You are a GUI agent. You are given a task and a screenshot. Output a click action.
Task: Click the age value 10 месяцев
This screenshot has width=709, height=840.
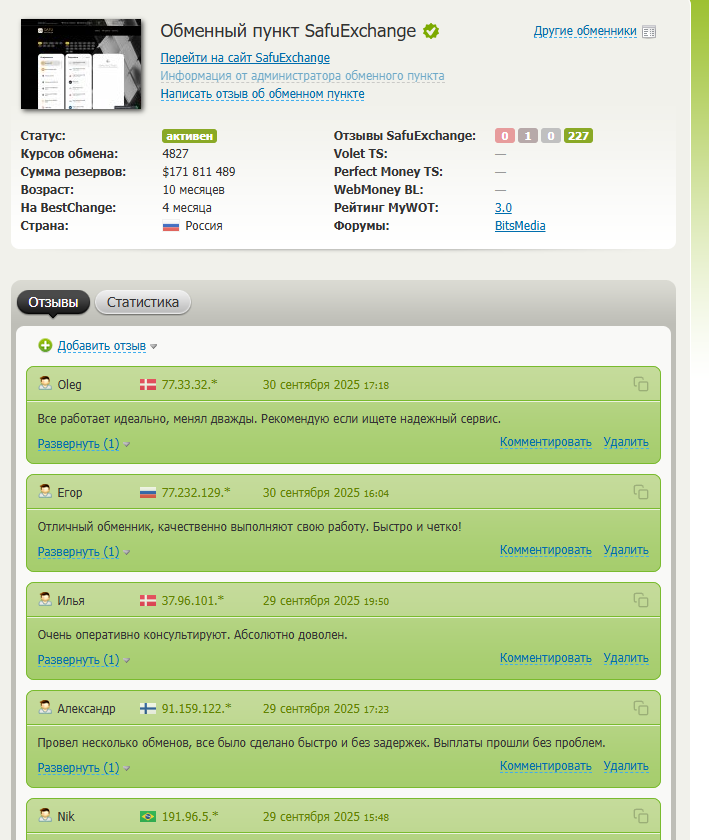click(193, 190)
